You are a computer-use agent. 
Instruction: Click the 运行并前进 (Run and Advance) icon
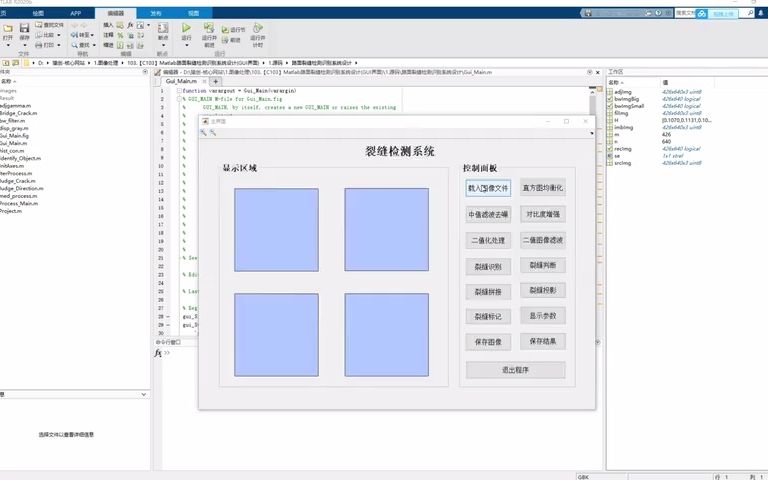click(x=209, y=27)
